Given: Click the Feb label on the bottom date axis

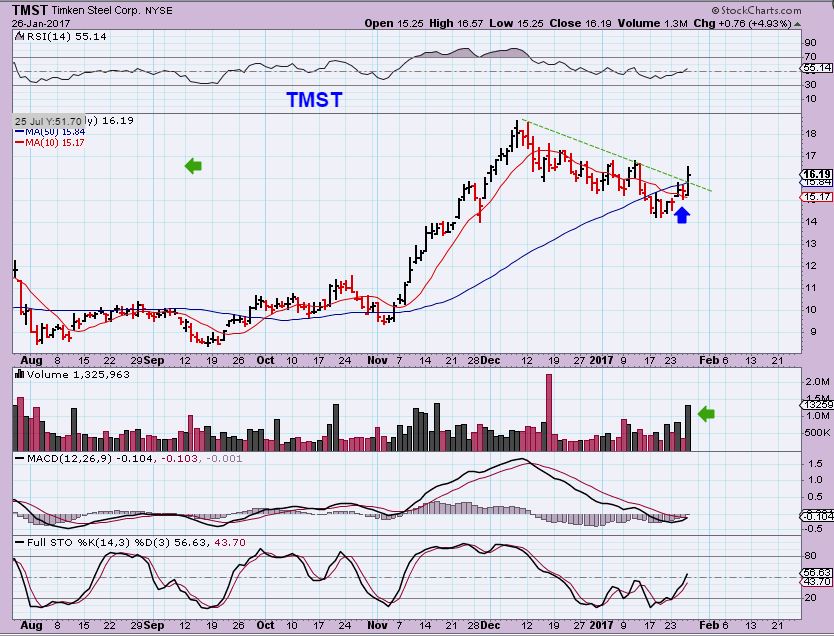Looking at the screenshot, I should (x=708, y=624).
